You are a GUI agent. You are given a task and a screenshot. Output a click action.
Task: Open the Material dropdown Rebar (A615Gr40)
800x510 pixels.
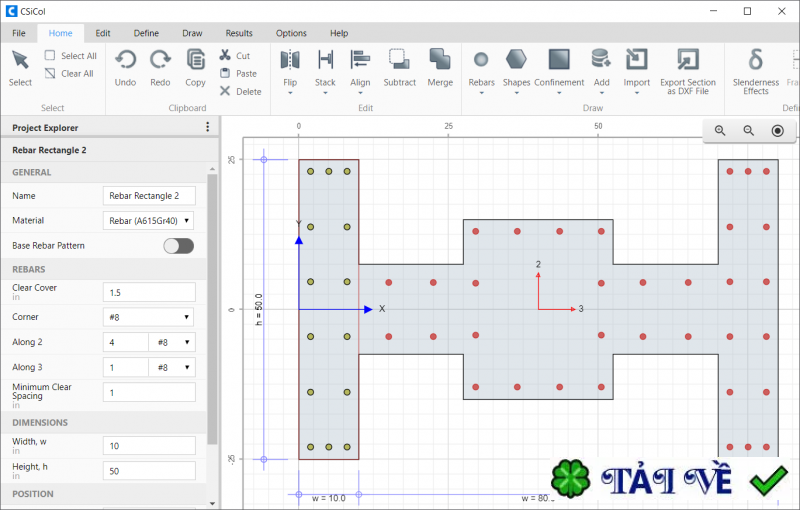click(149, 221)
